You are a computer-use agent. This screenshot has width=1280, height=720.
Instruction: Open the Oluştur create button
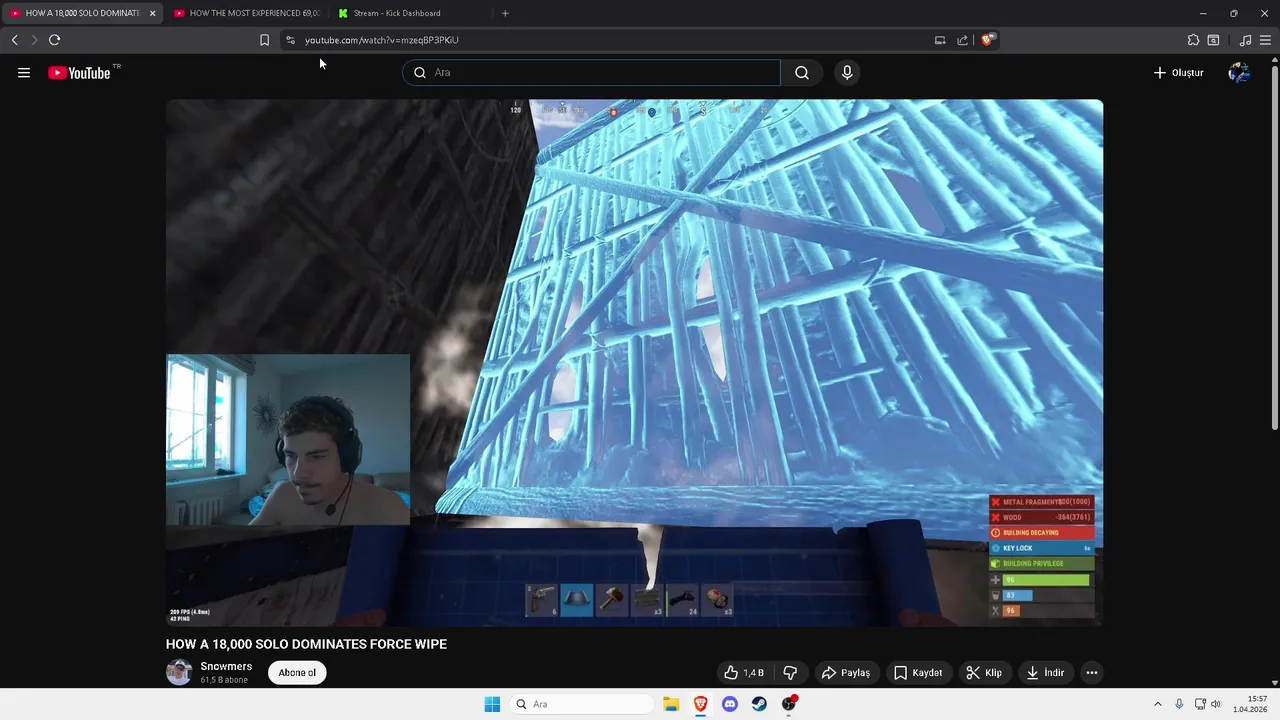1178,72
